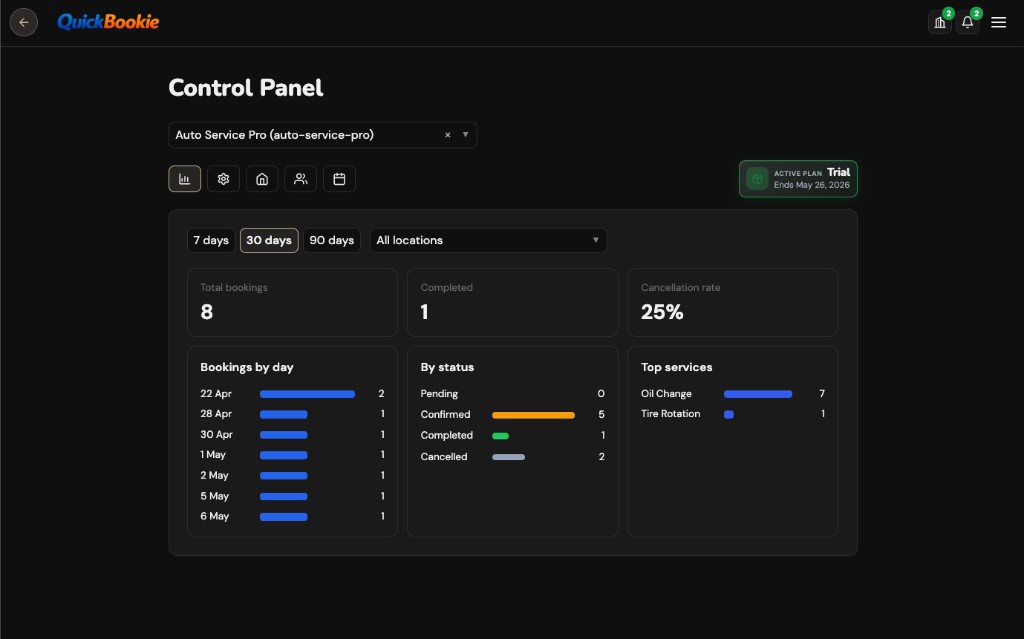The height and width of the screenshot is (639, 1024).
Task: Select the 7 days range
Action: [x=211, y=240]
